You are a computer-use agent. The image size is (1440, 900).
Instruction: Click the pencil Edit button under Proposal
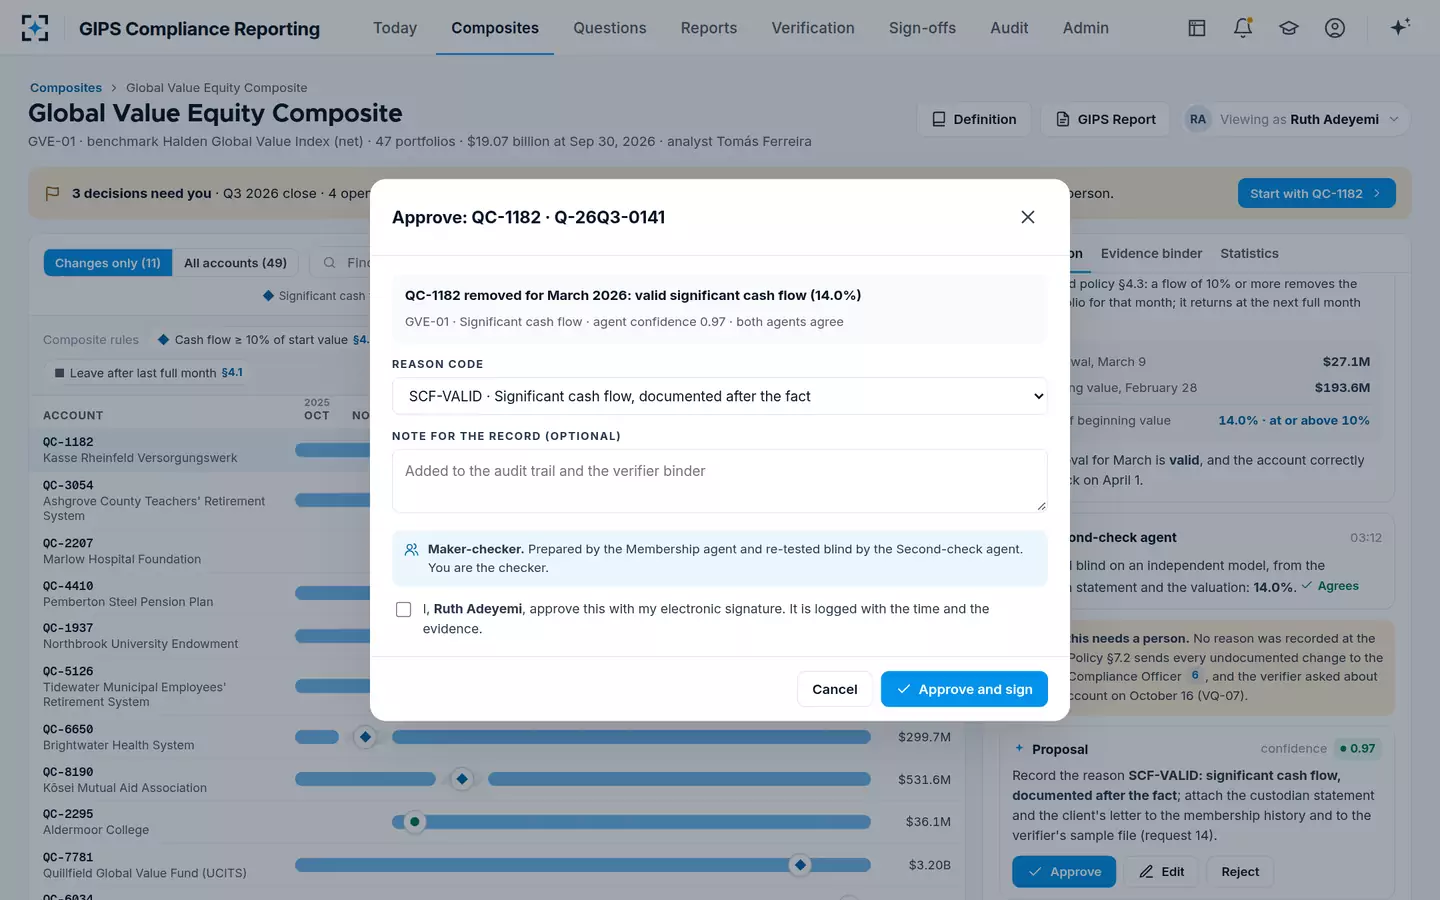pyautogui.click(x=1161, y=872)
